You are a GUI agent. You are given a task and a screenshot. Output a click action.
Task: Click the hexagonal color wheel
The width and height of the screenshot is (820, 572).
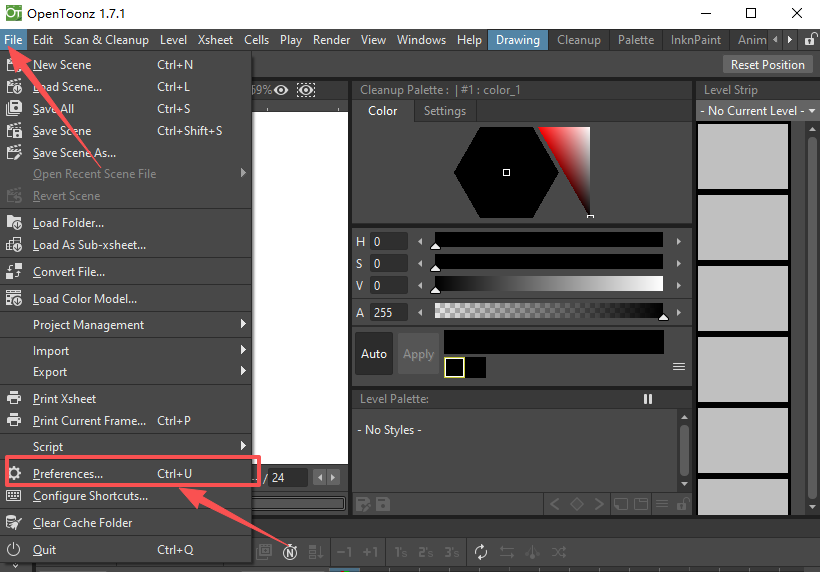click(x=506, y=173)
